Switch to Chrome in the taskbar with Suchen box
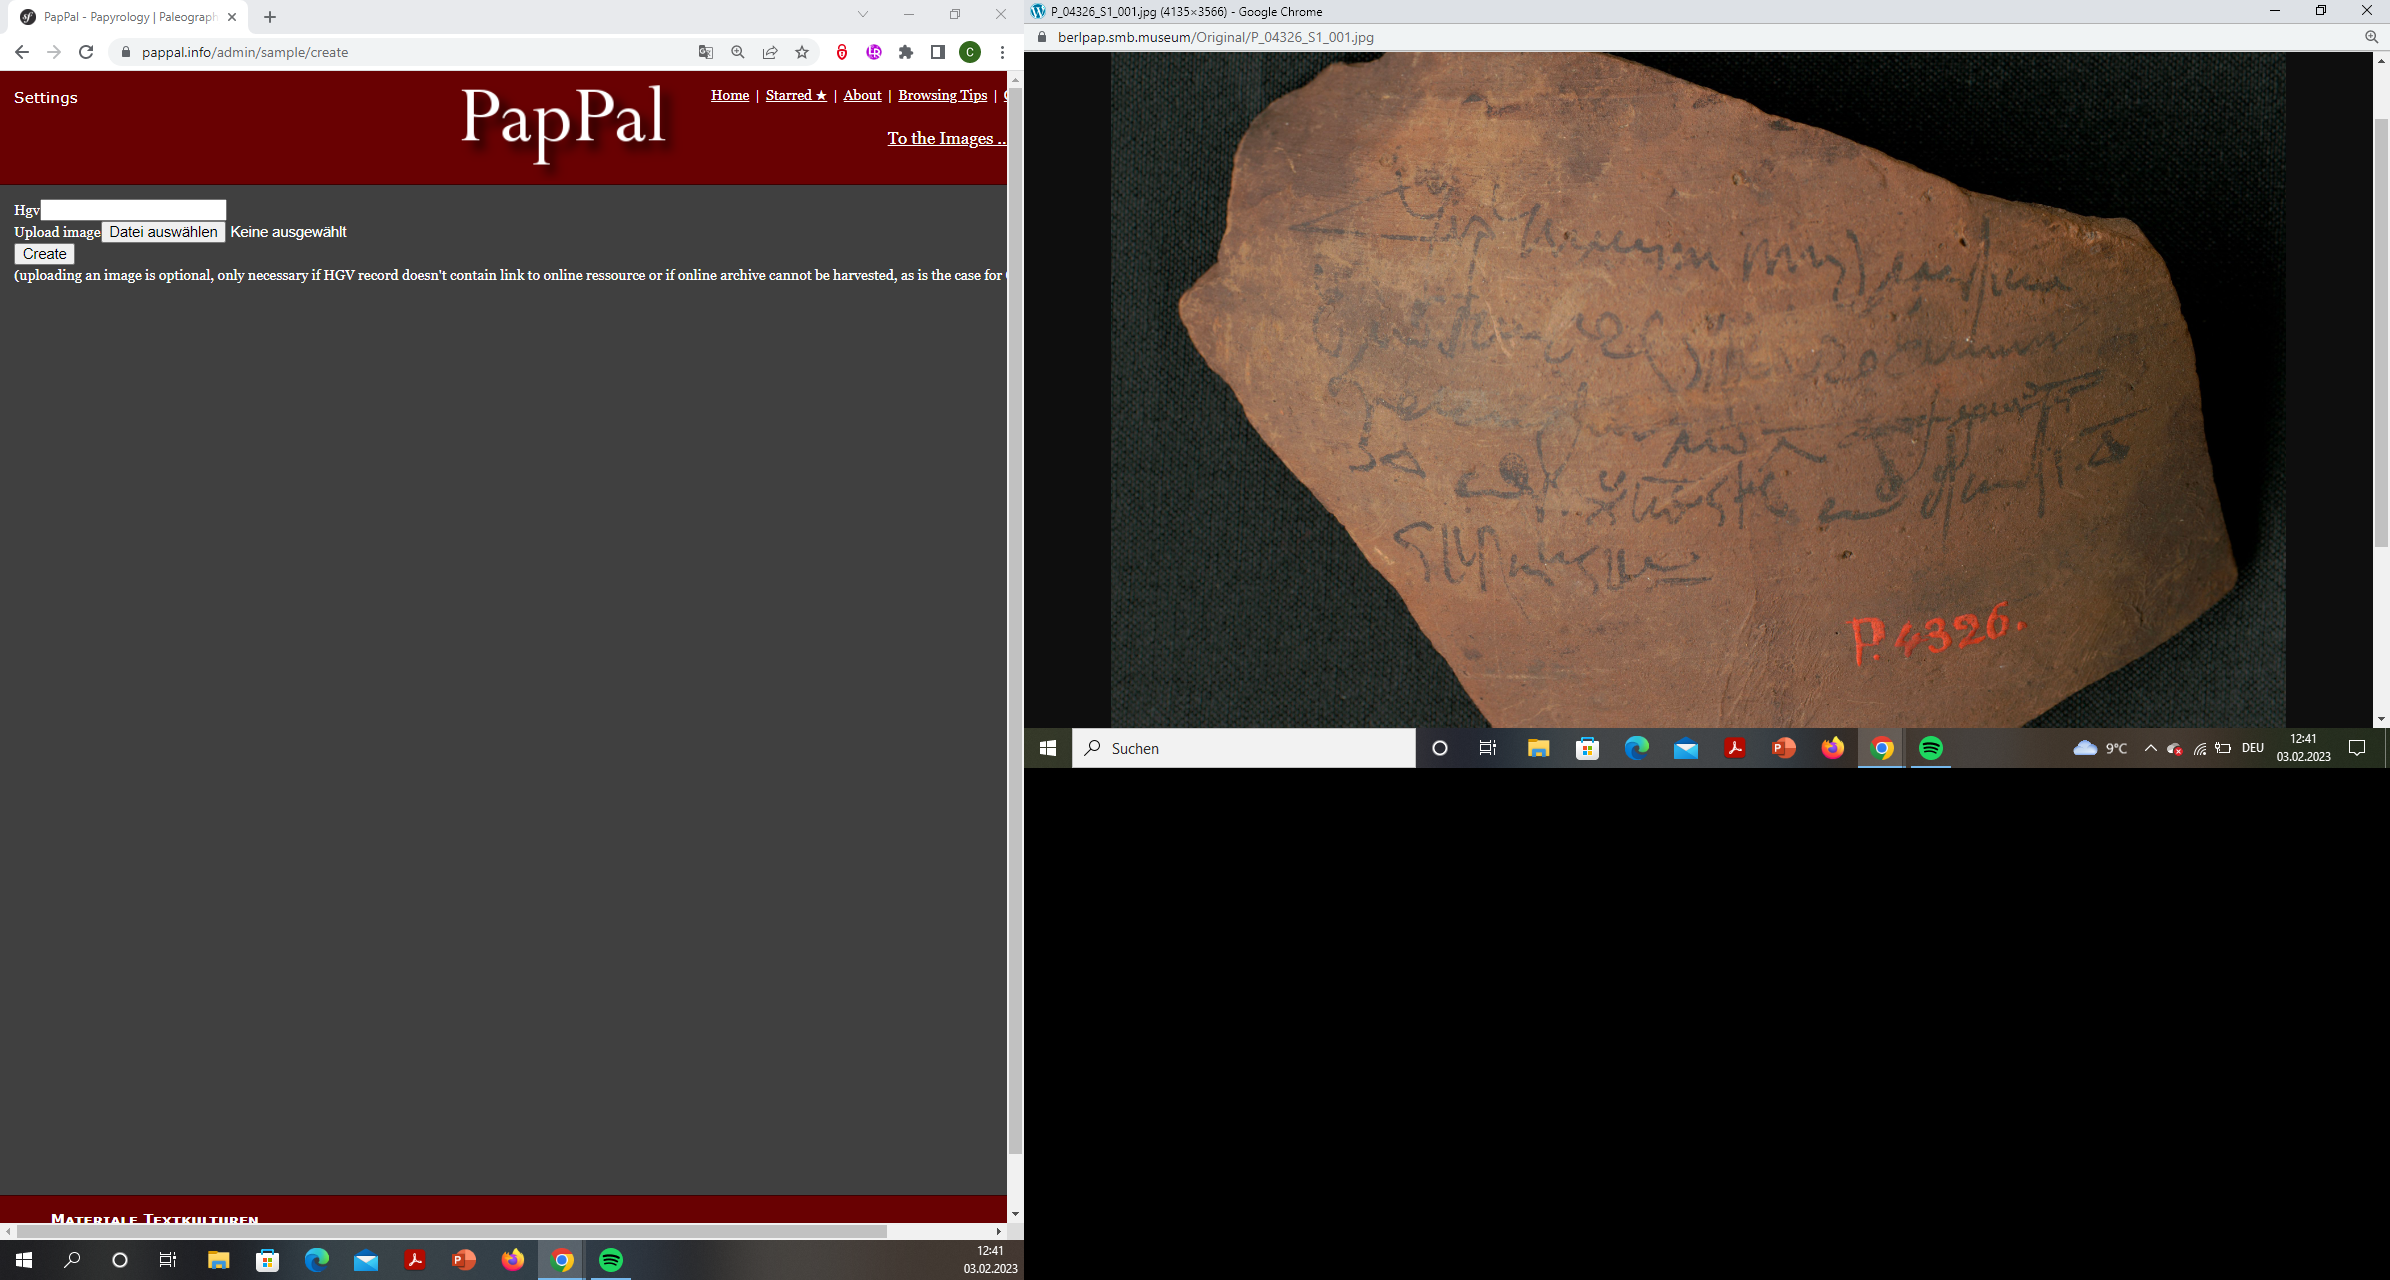Image resolution: width=2390 pixels, height=1280 pixels. 1882,748
